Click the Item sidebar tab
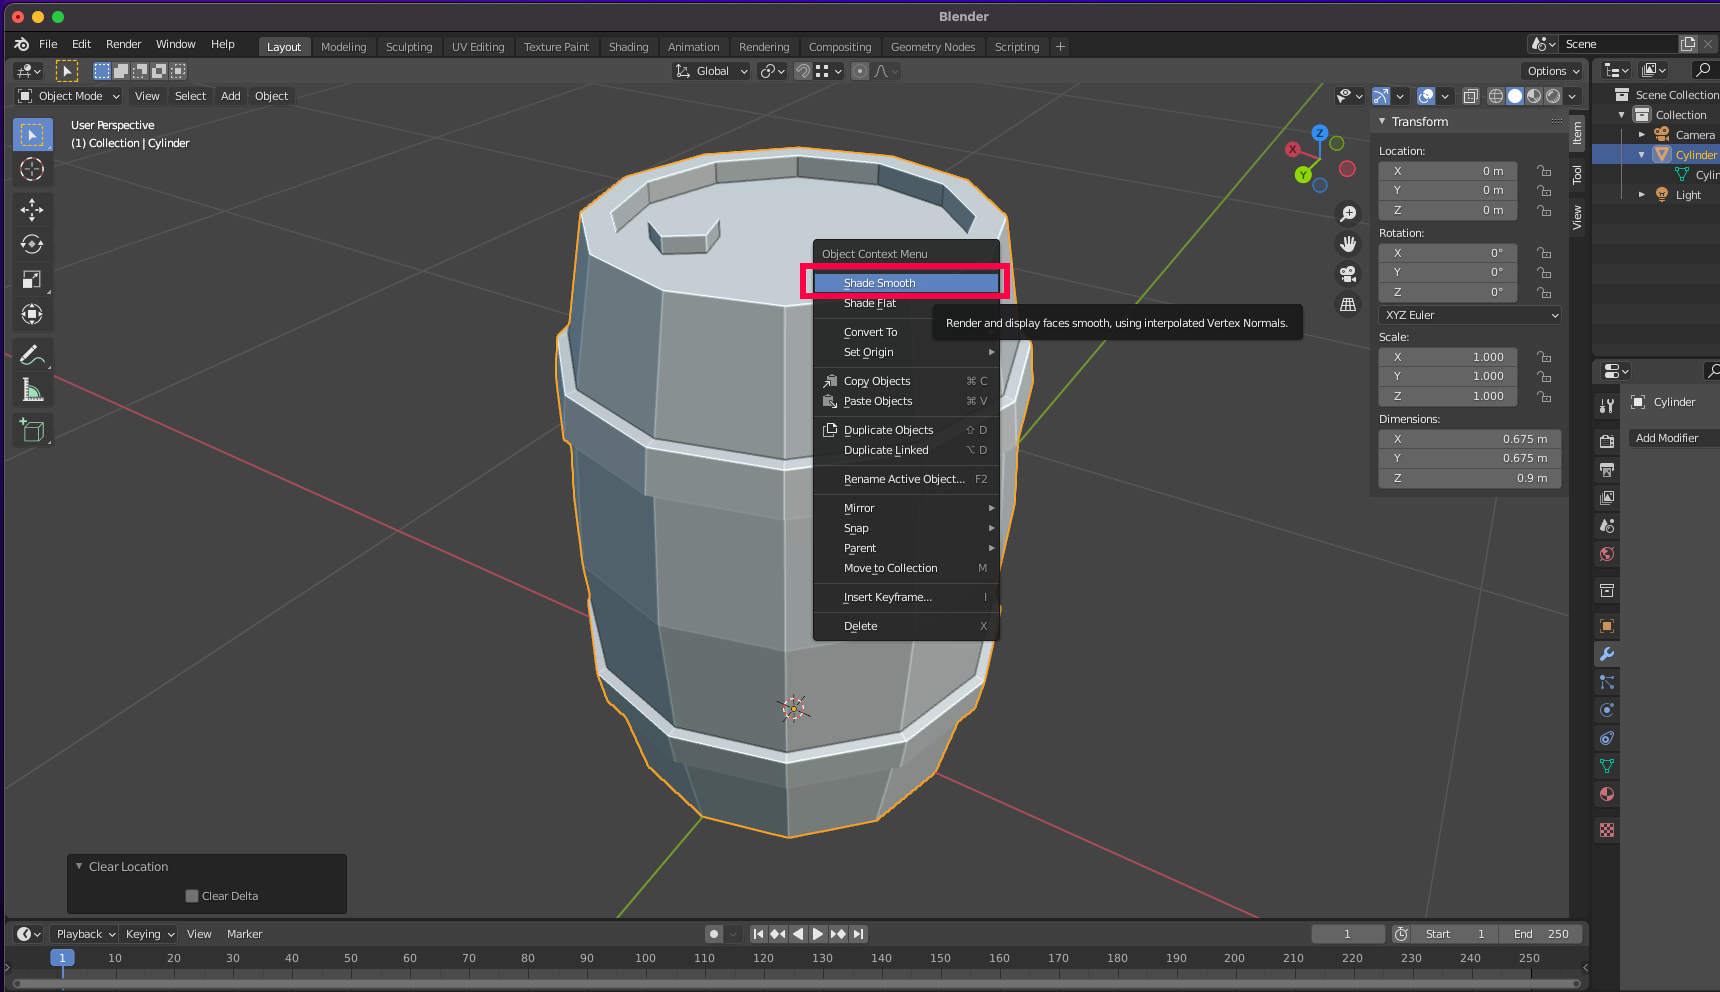 [1577, 132]
